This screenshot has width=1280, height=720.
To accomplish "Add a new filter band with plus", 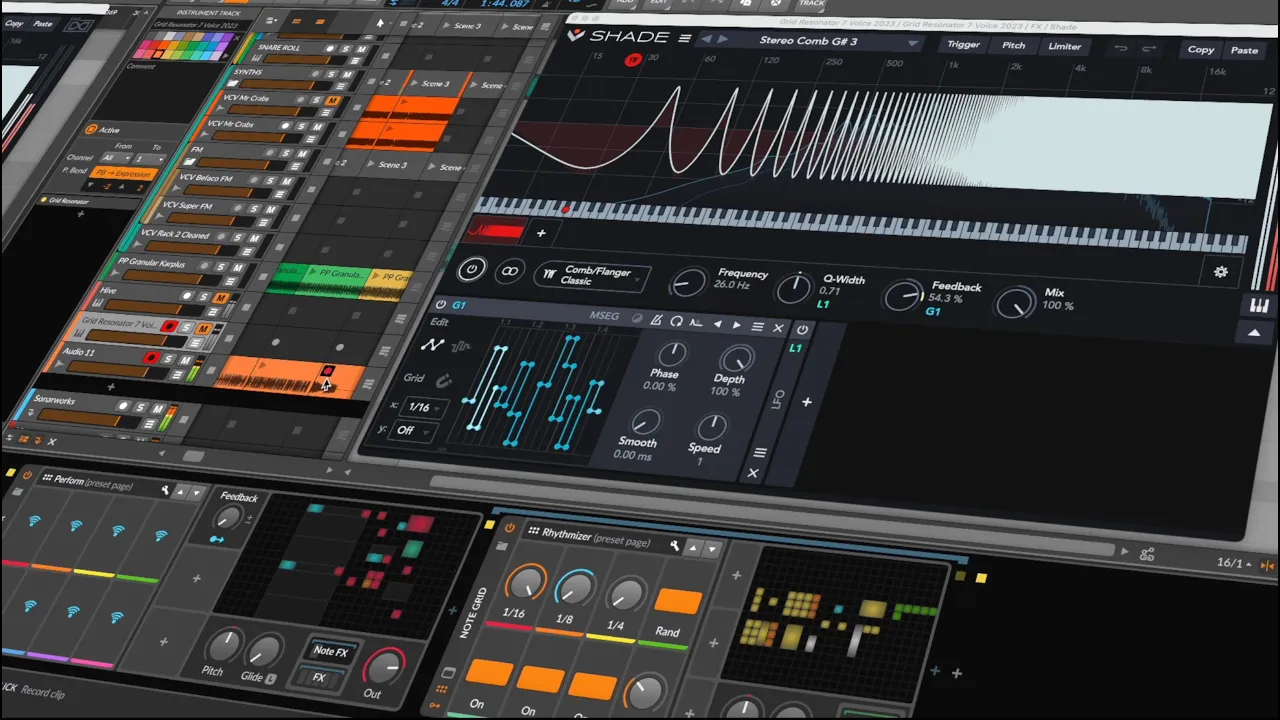I will (x=541, y=233).
